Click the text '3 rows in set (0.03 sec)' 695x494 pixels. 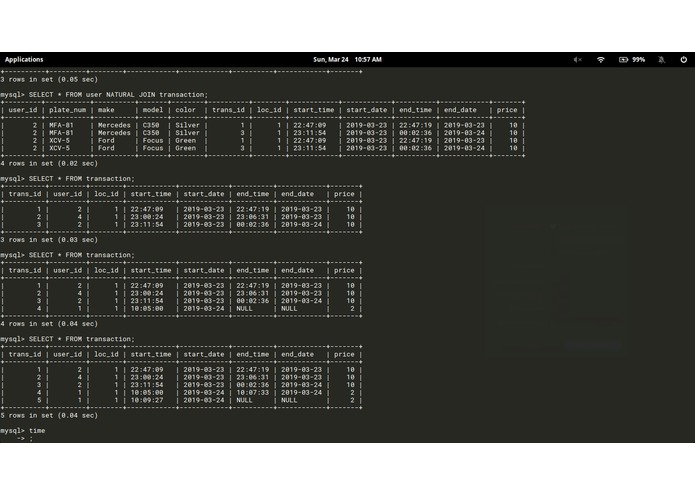(x=49, y=240)
